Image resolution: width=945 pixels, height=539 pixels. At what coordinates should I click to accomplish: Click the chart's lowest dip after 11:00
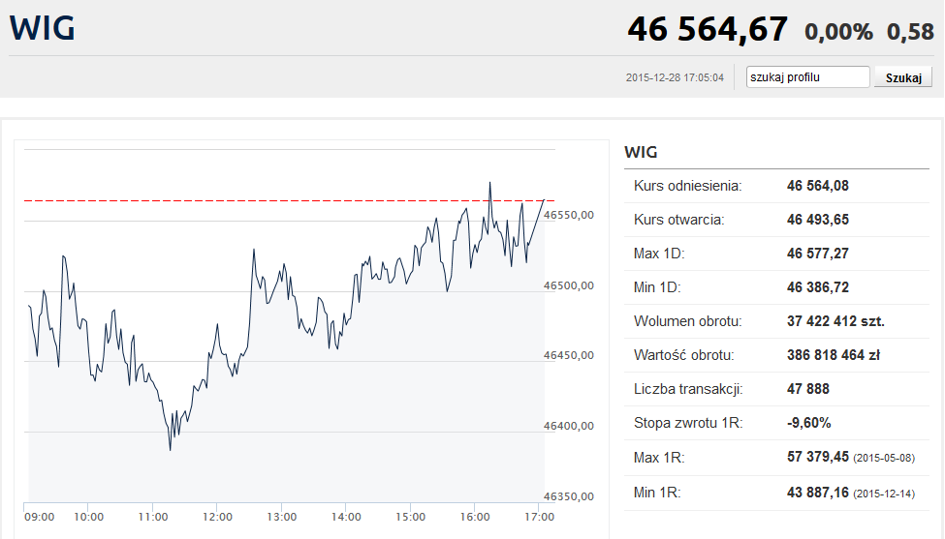170,449
